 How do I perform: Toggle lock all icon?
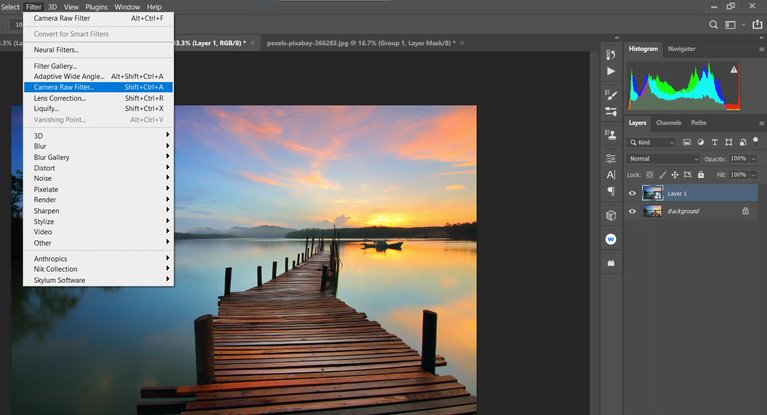700,175
